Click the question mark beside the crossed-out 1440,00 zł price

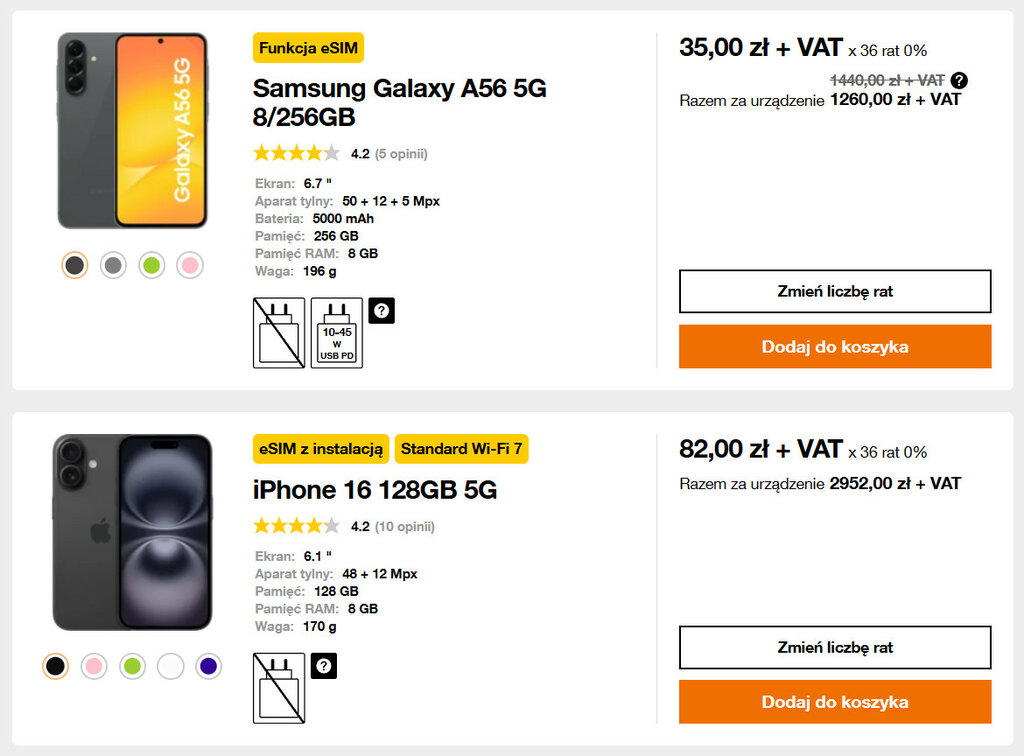click(959, 80)
